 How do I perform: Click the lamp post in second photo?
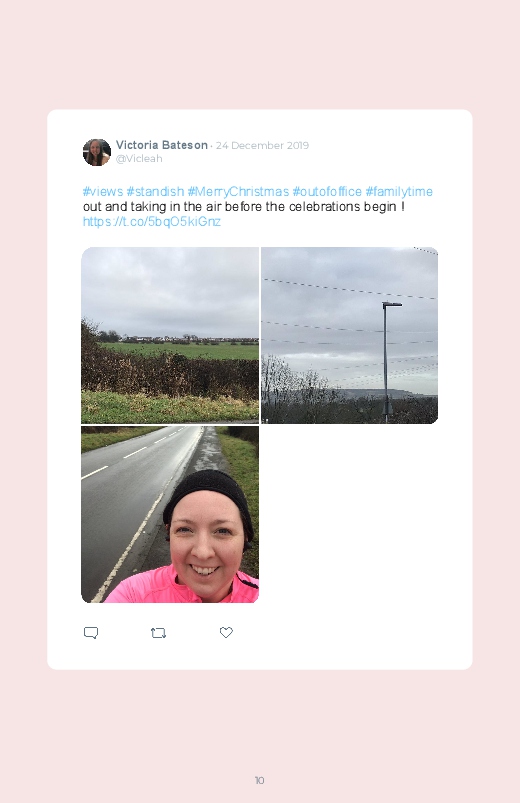click(x=388, y=362)
